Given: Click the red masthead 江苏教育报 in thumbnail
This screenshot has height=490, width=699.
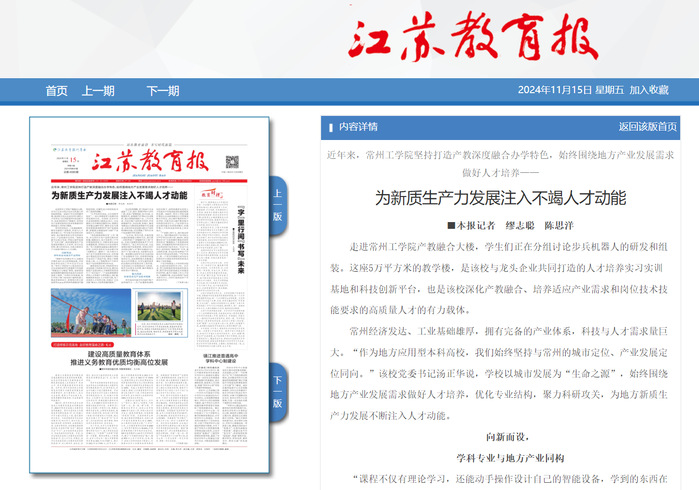Looking at the screenshot, I should click(x=150, y=161).
